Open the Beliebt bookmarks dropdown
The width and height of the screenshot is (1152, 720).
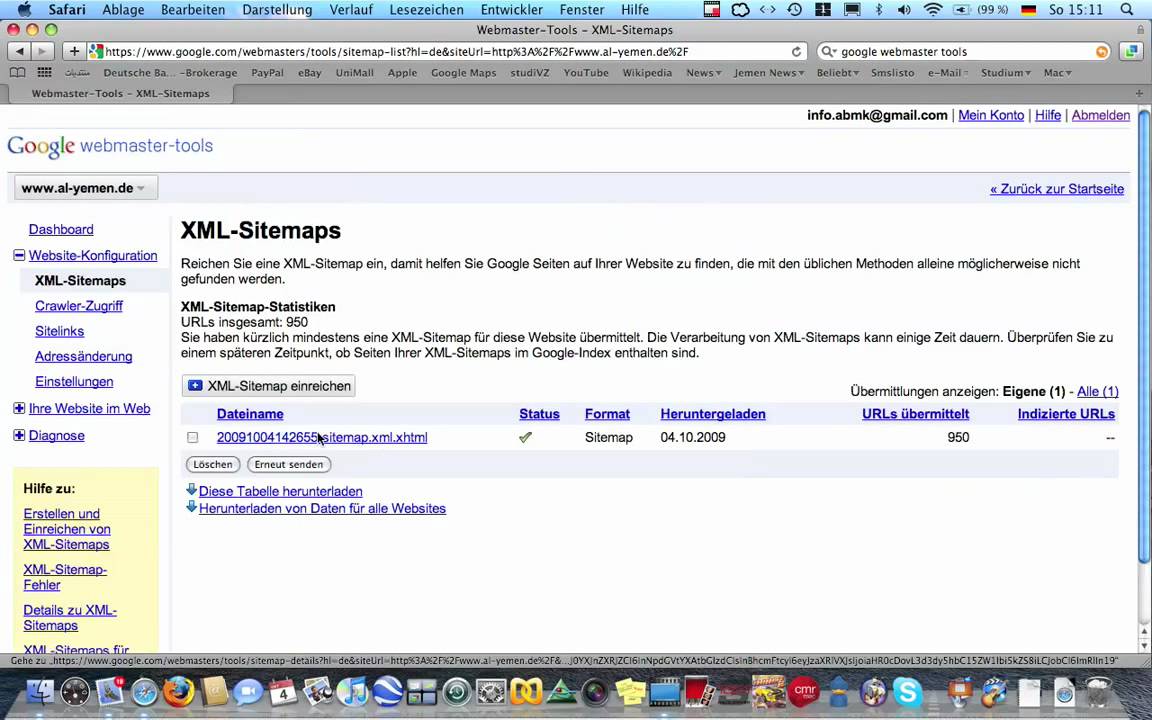[838, 73]
